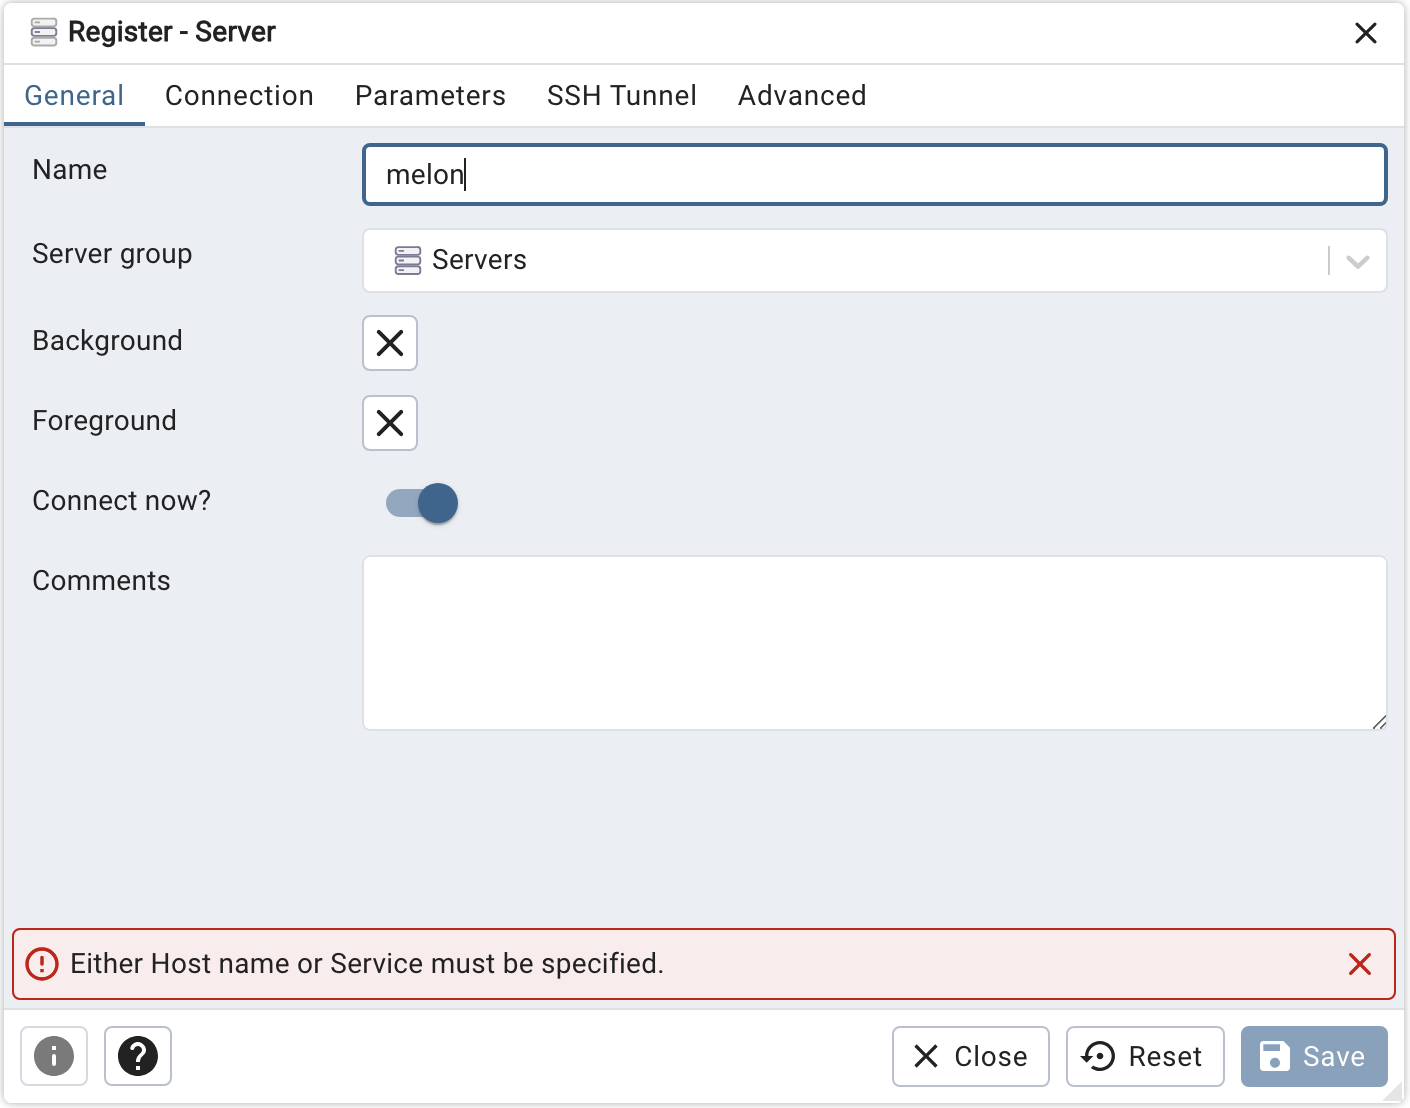The image size is (1410, 1108).
Task: Click the Reset button
Action: [1145, 1056]
